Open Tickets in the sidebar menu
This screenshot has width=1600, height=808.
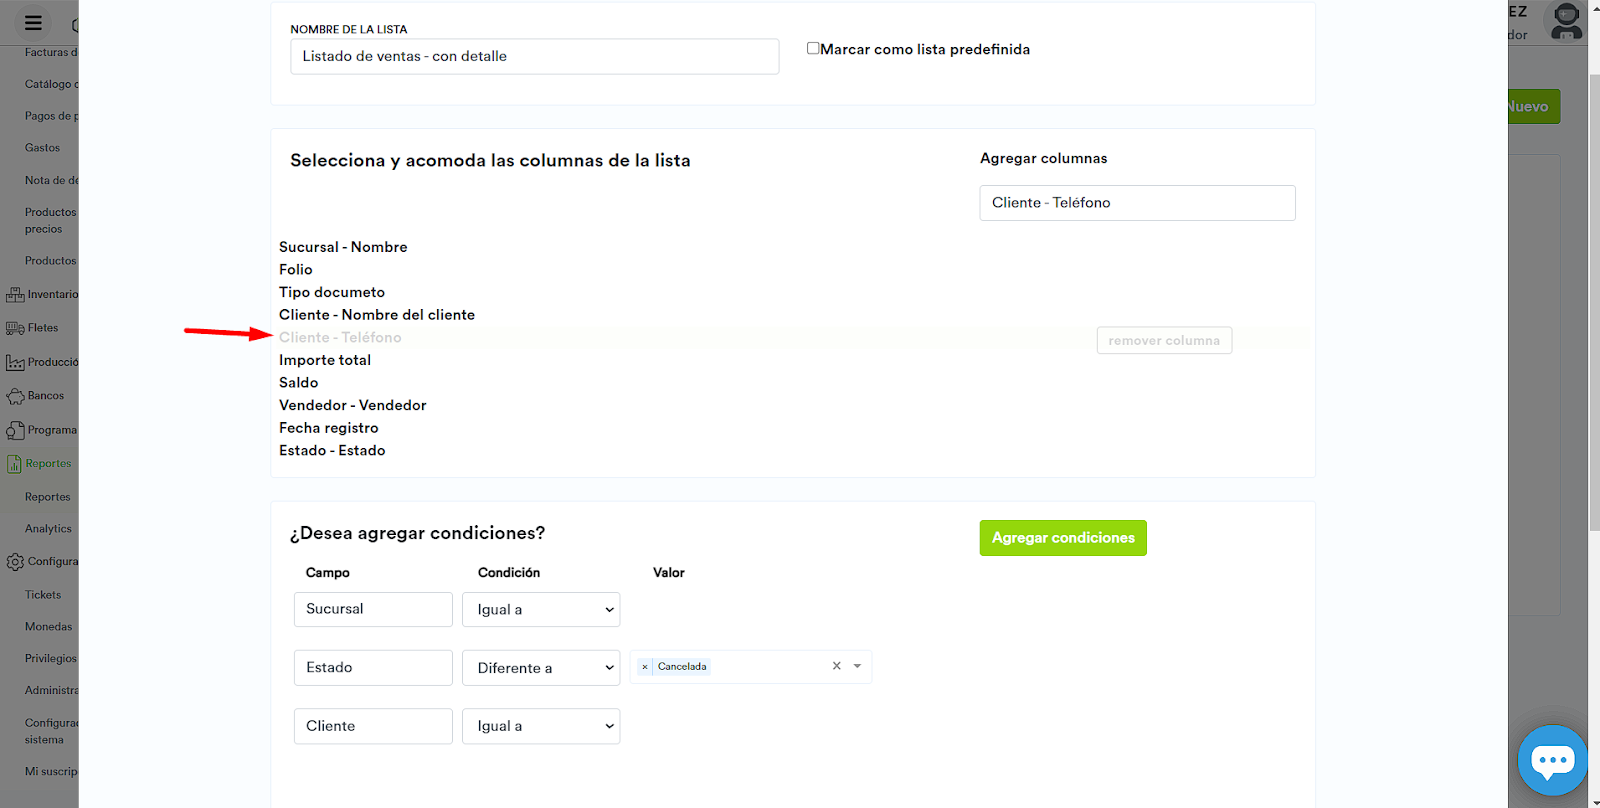pyautogui.click(x=43, y=595)
